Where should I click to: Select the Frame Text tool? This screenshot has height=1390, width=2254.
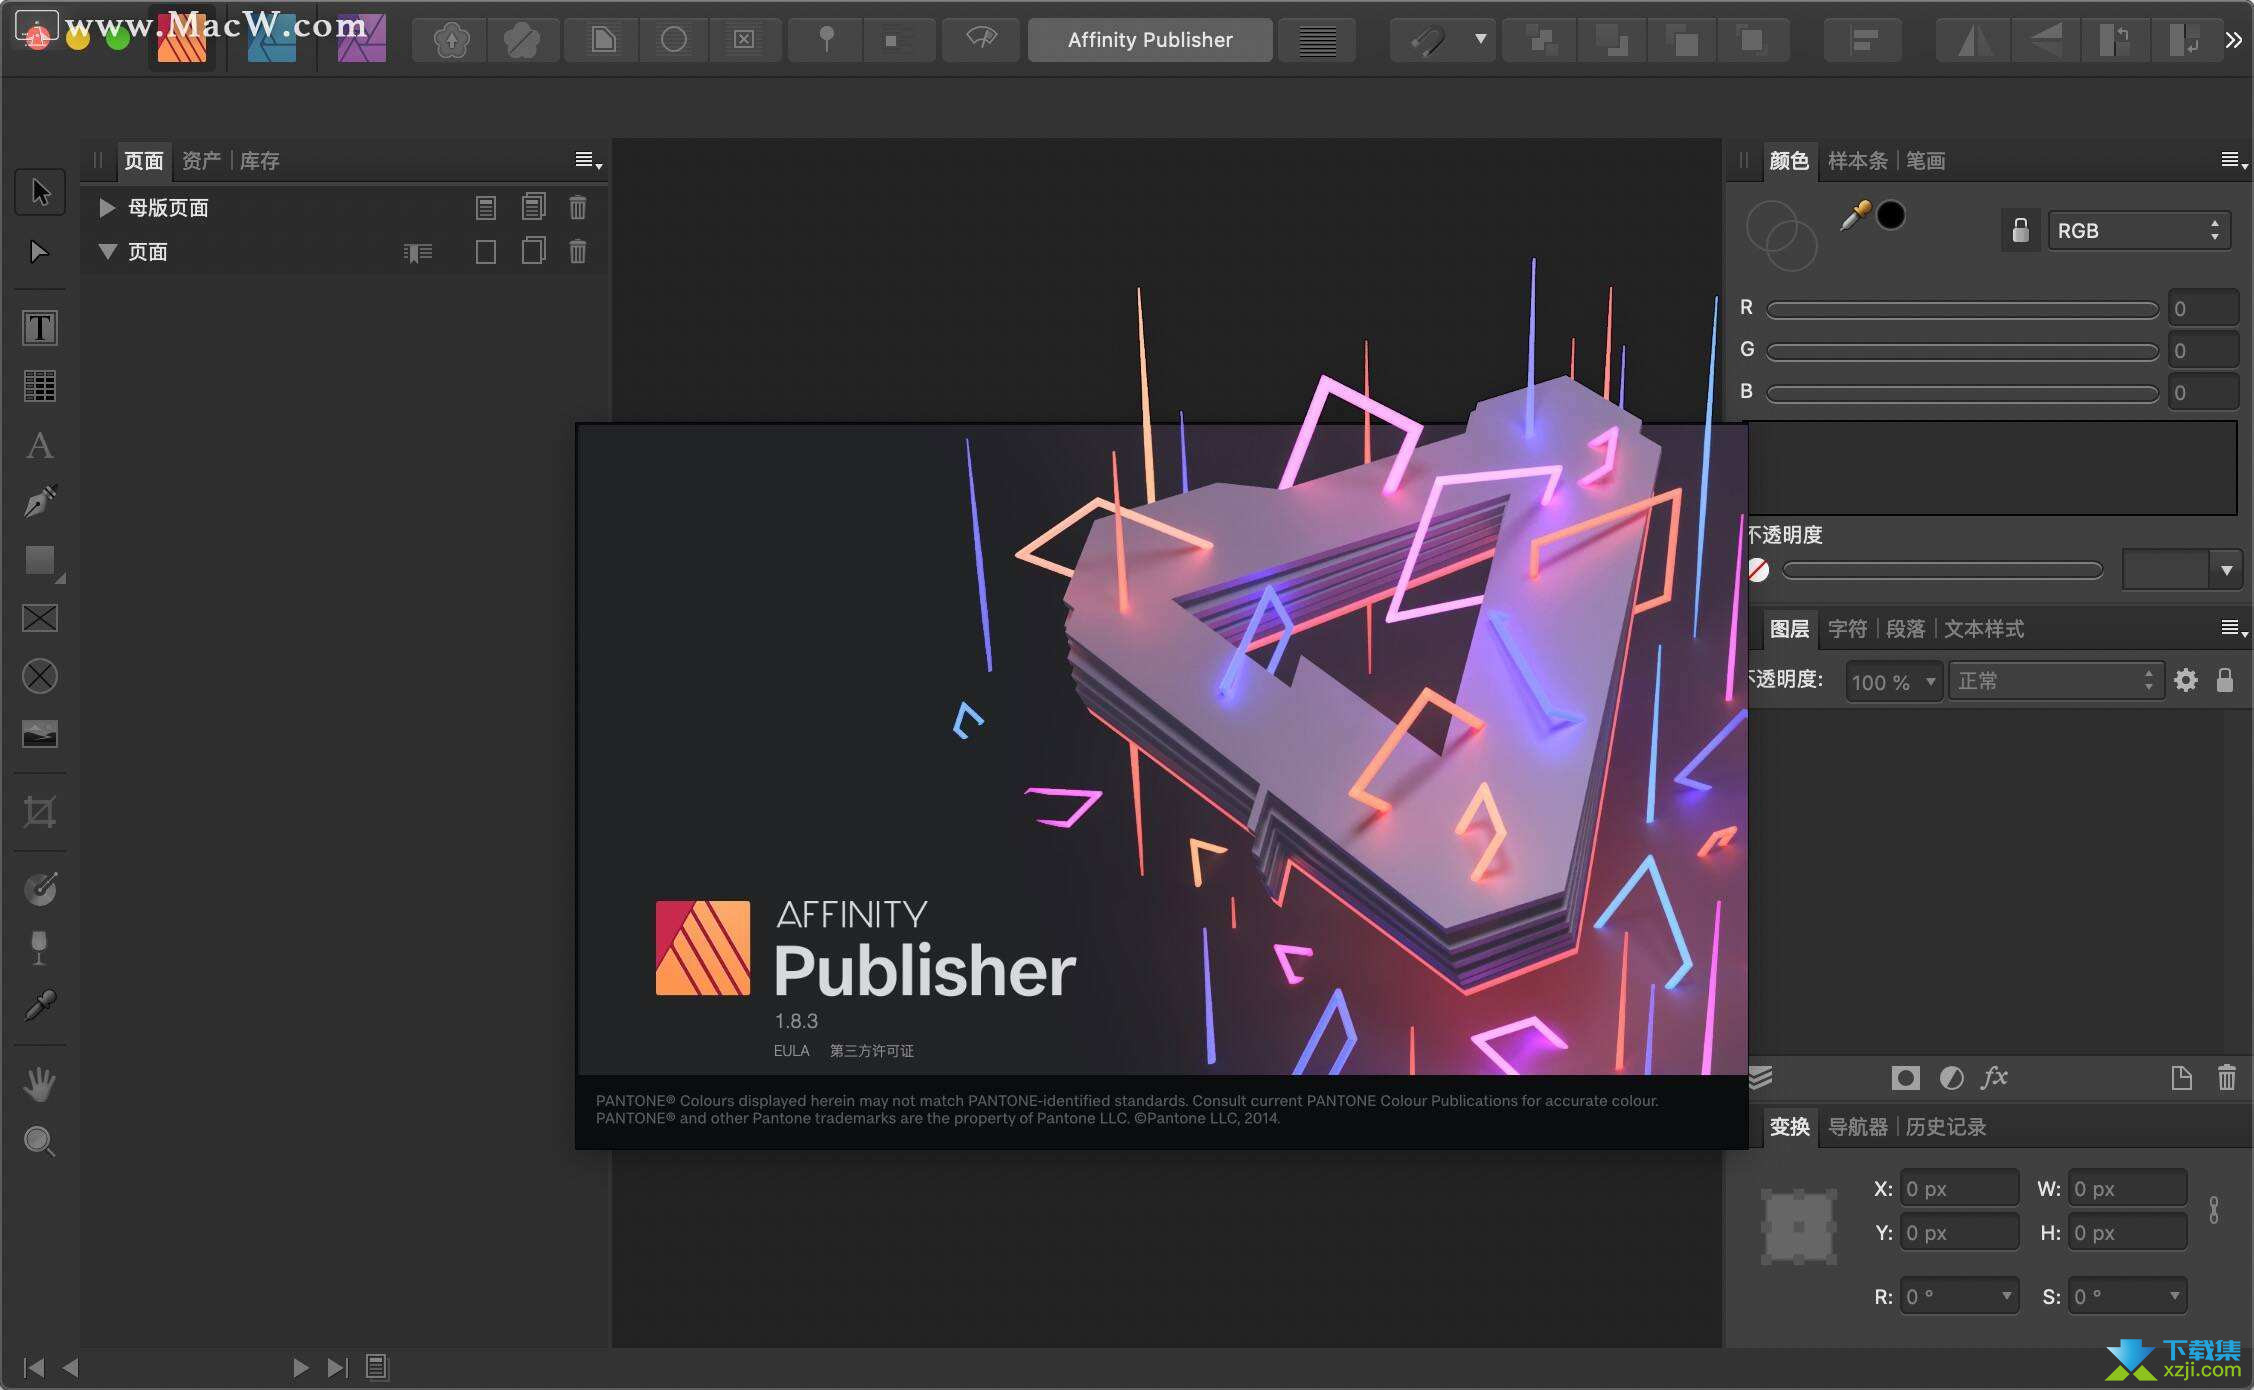[x=40, y=327]
